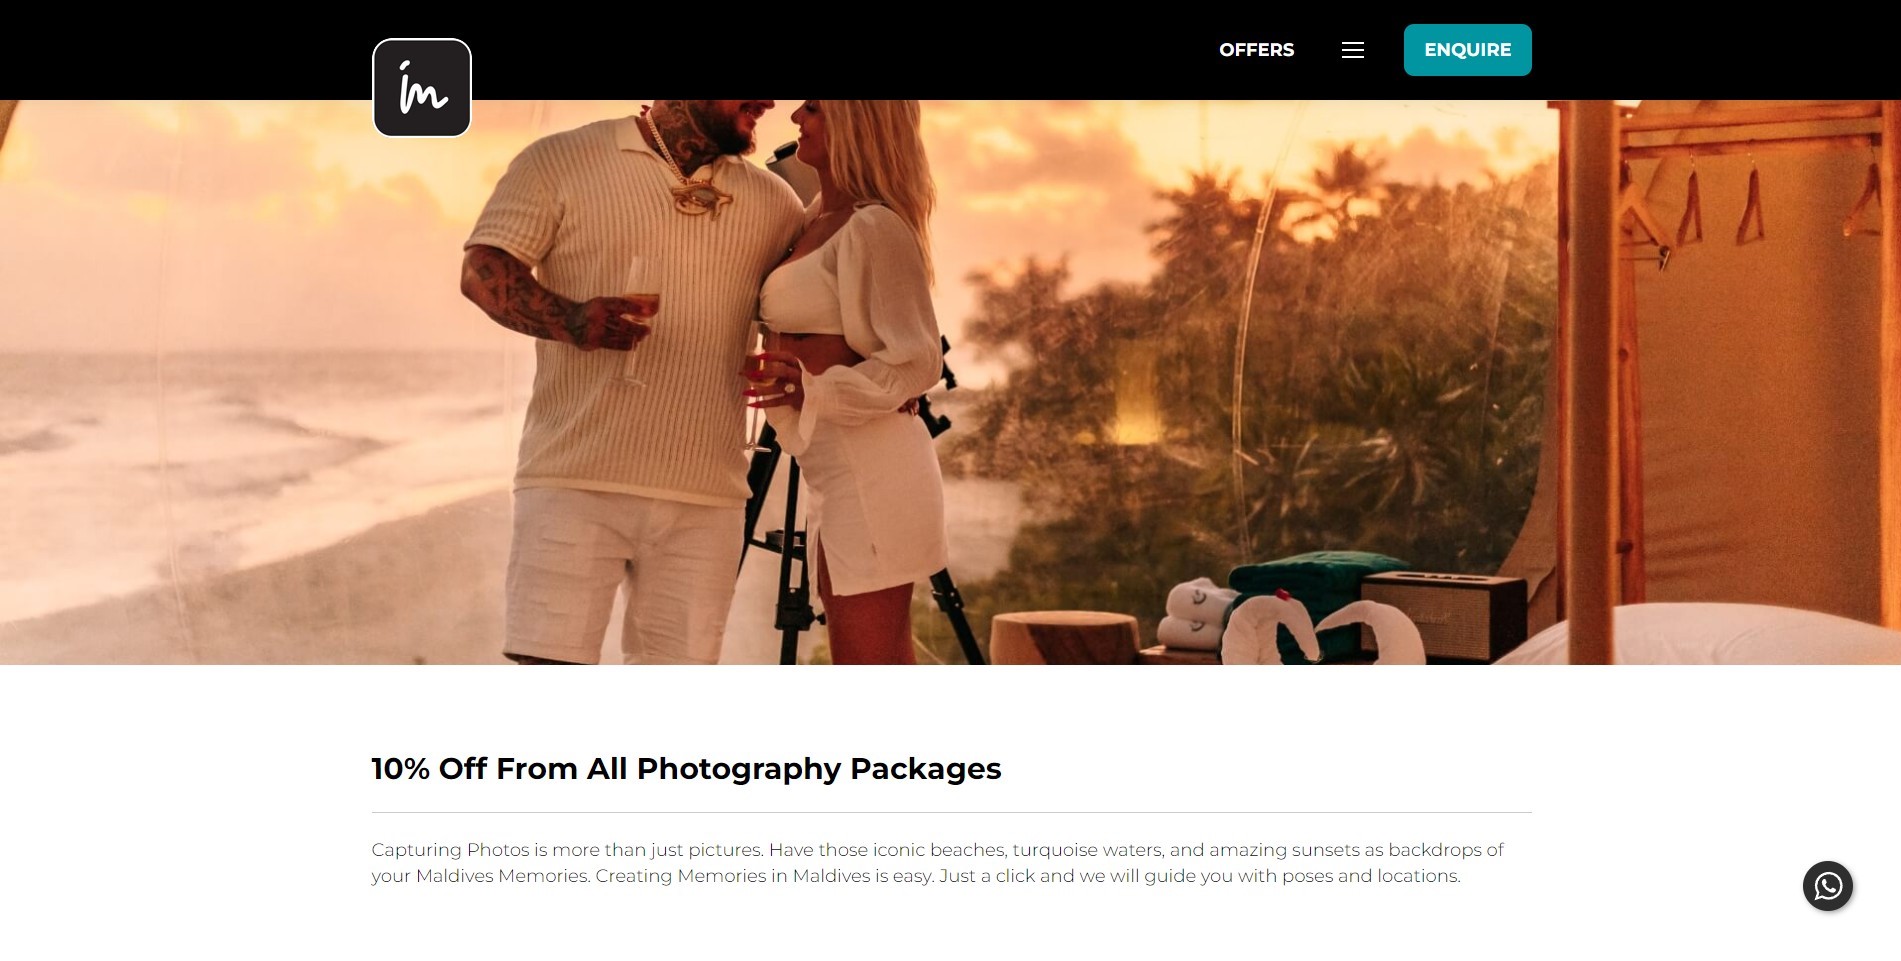The width and height of the screenshot is (1901, 961).
Task: Open the WhatsApp chat bubble
Action: (1827, 886)
